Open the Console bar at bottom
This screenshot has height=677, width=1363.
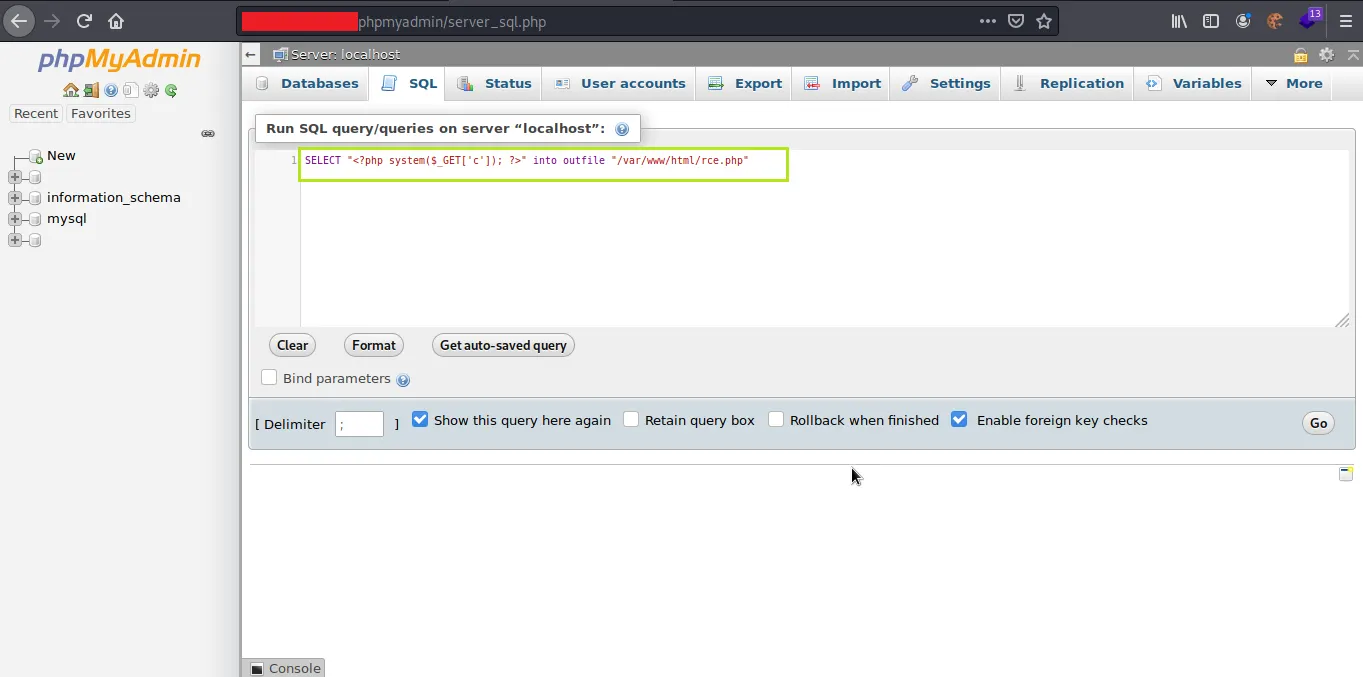pos(284,668)
